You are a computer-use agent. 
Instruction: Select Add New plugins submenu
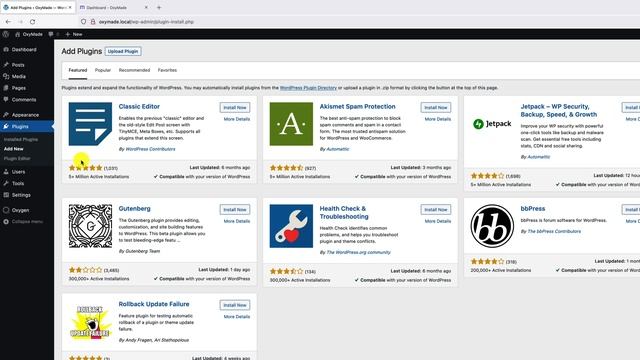coord(13,149)
